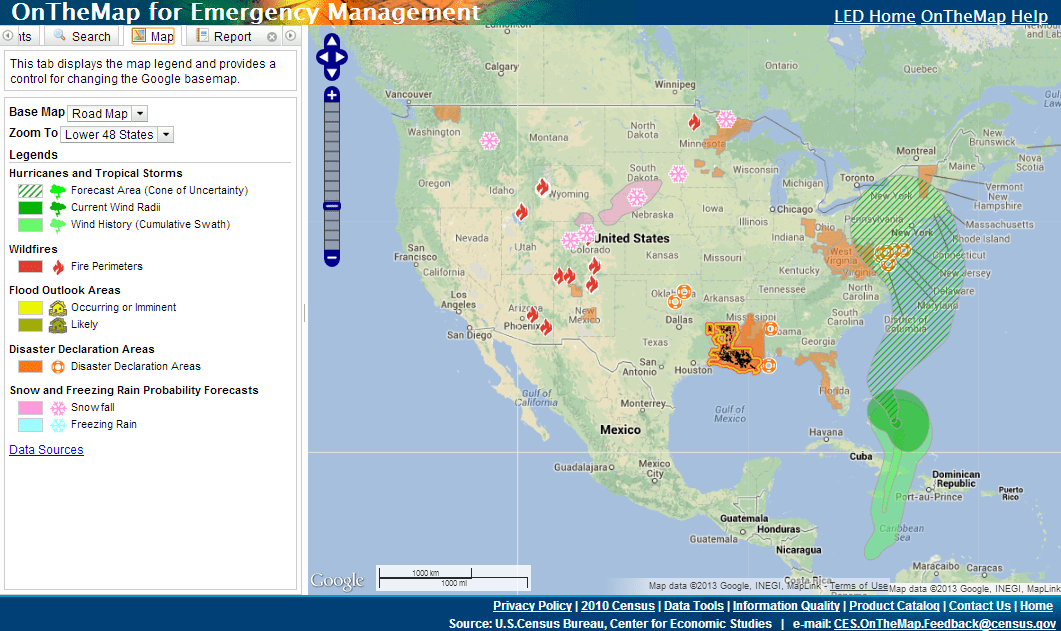
Task: Open the 2010 Census link in the footer
Action: (x=617, y=605)
